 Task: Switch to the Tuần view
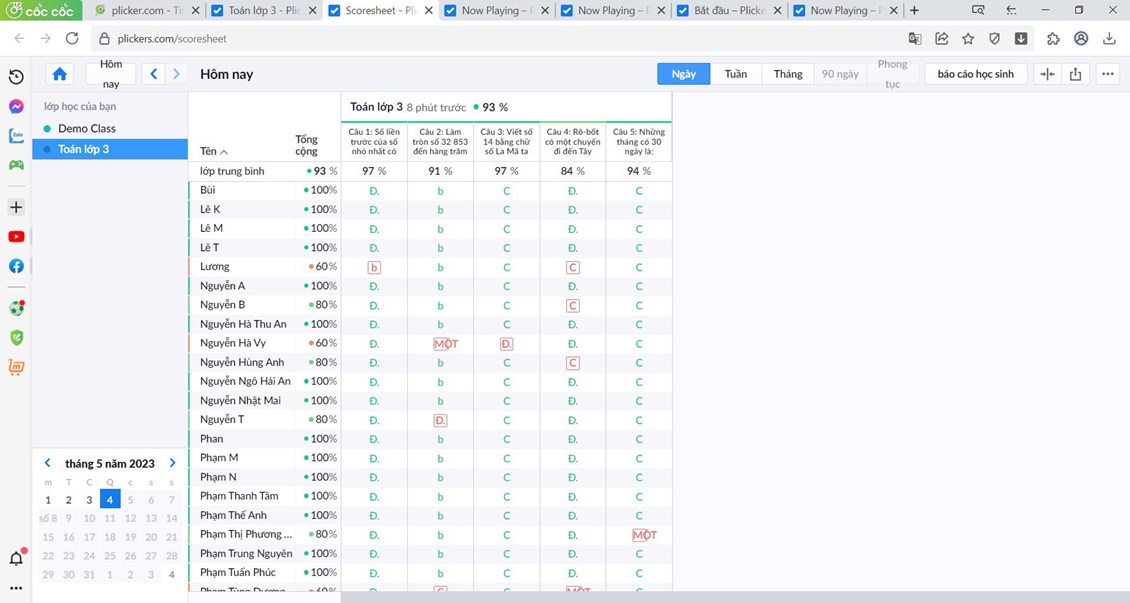tap(735, 74)
